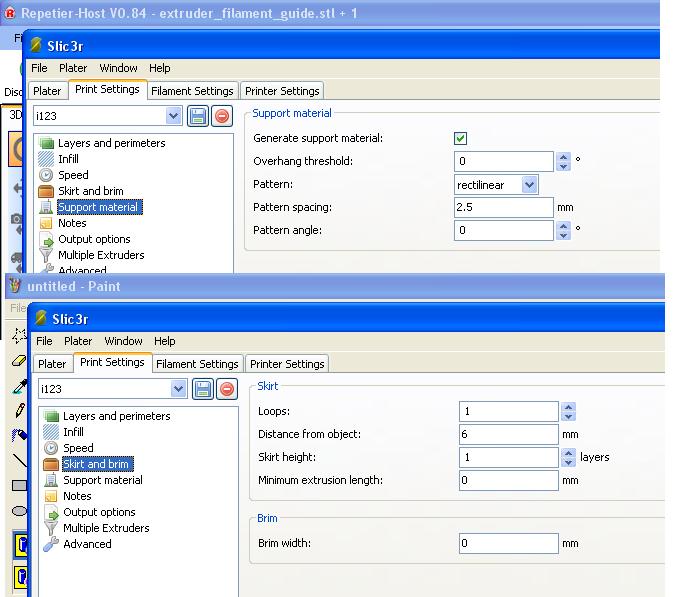This screenshot has width=693, height=597.
Task: Click the Infill hatch icon in upper window
Action: click(x=46, y=159)
